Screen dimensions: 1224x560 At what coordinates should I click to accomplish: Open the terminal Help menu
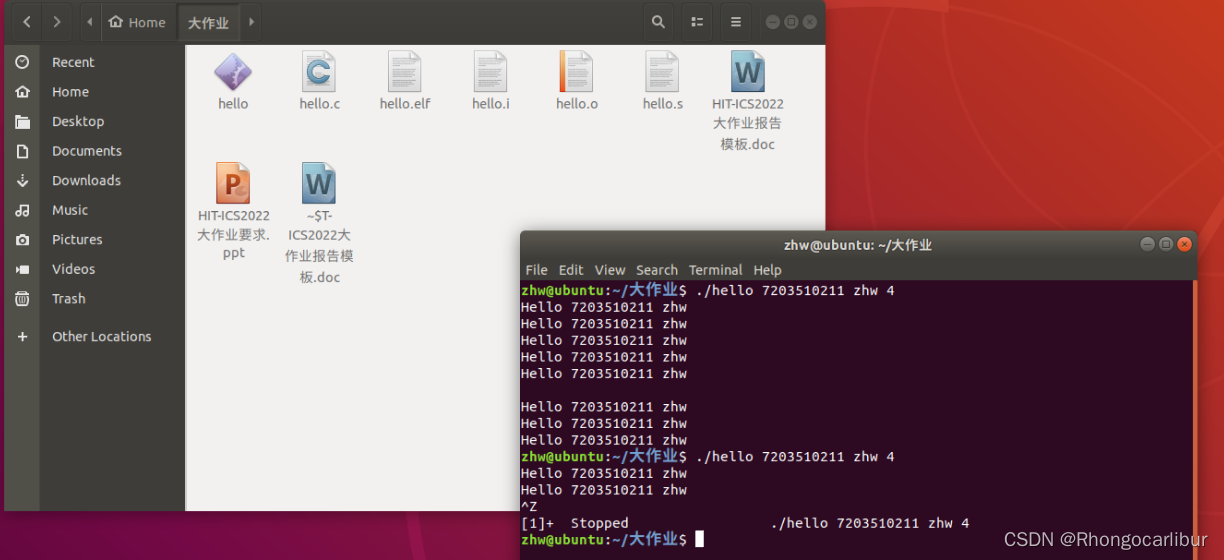(767, 270)
